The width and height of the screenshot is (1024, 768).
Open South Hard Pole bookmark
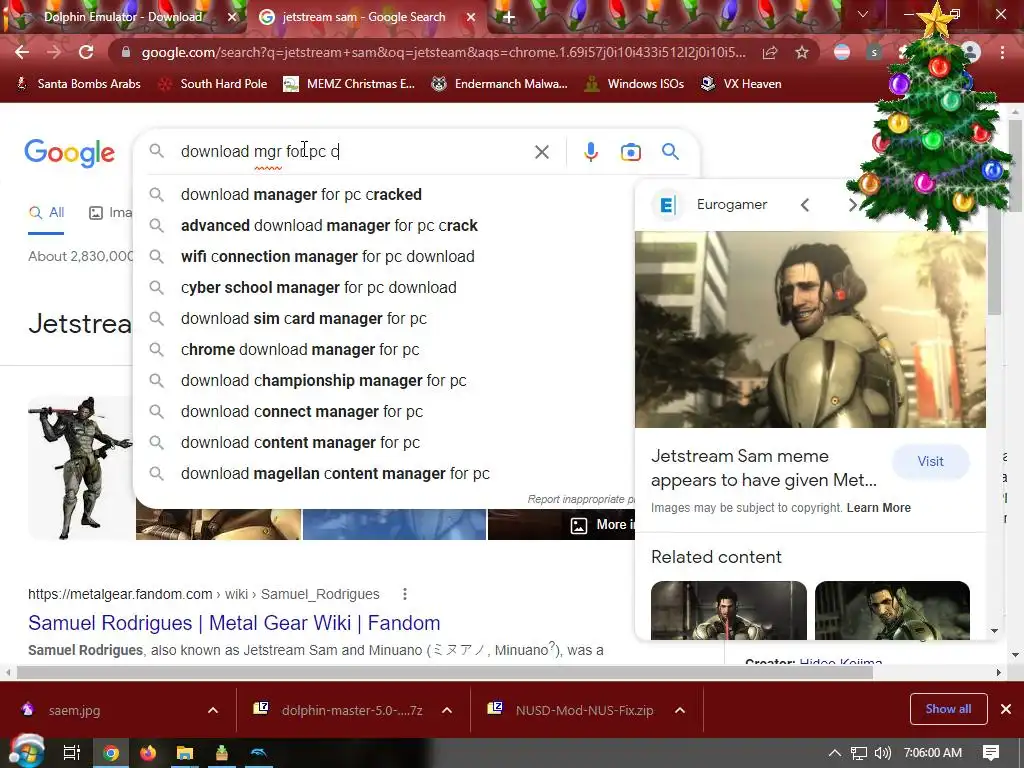tap(214, 84)
